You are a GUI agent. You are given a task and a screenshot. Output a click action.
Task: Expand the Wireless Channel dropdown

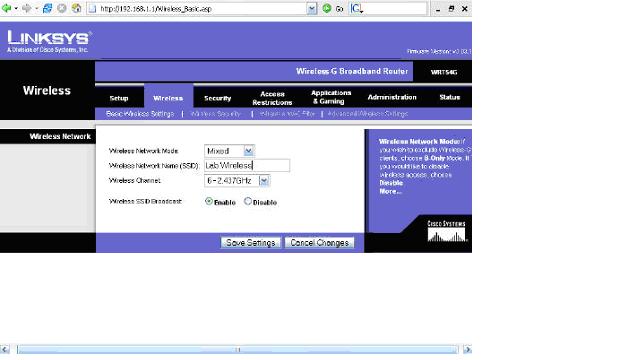[264, 180]
